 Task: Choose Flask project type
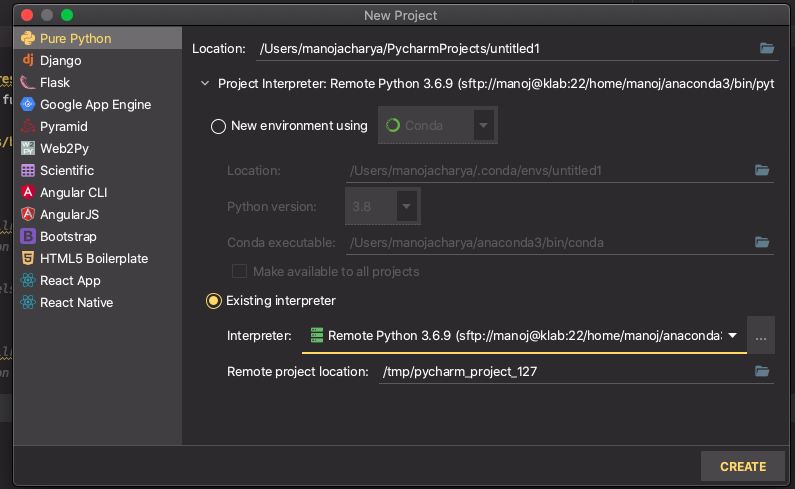(97, 82)
